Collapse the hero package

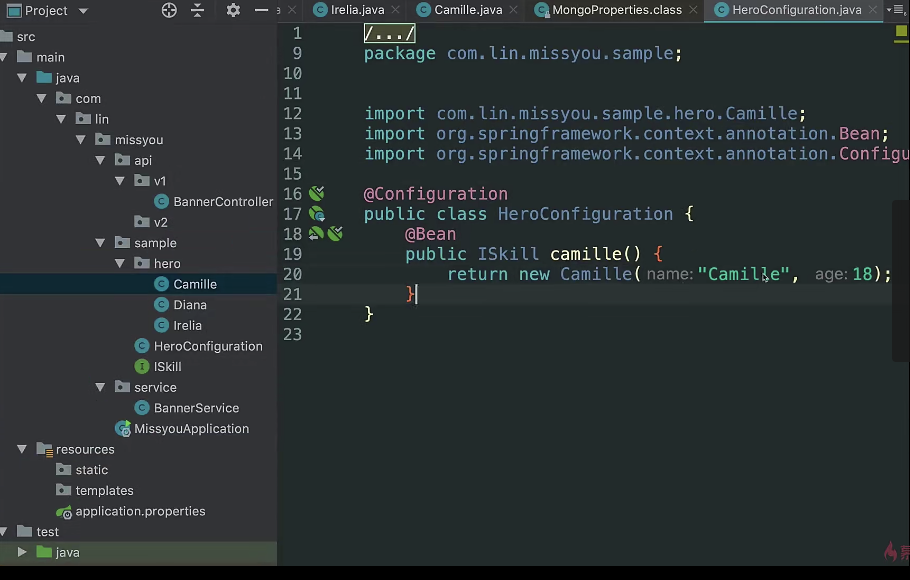tap(120, 264)
